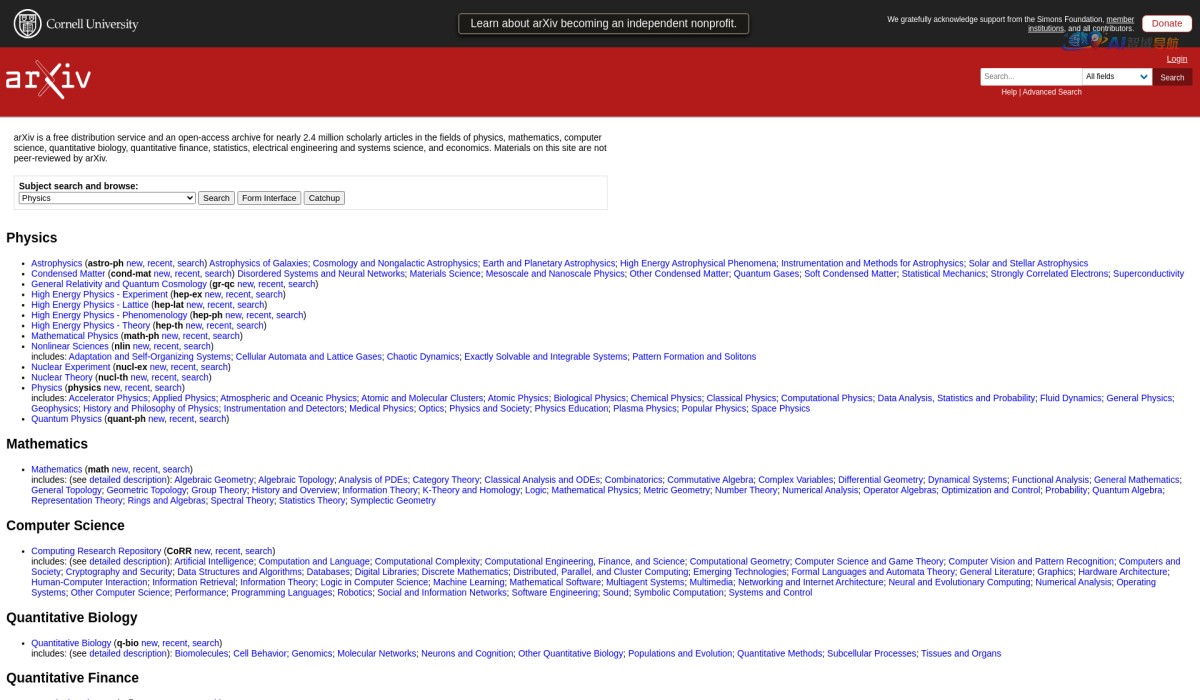Open the Quantum Physics link
Screen dimensions: 1200x700
pyautogui.click(x=66, y=419)
